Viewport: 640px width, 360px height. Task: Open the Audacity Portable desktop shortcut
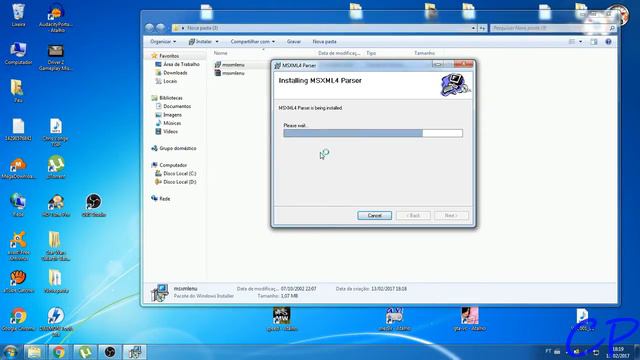point(56,17)
